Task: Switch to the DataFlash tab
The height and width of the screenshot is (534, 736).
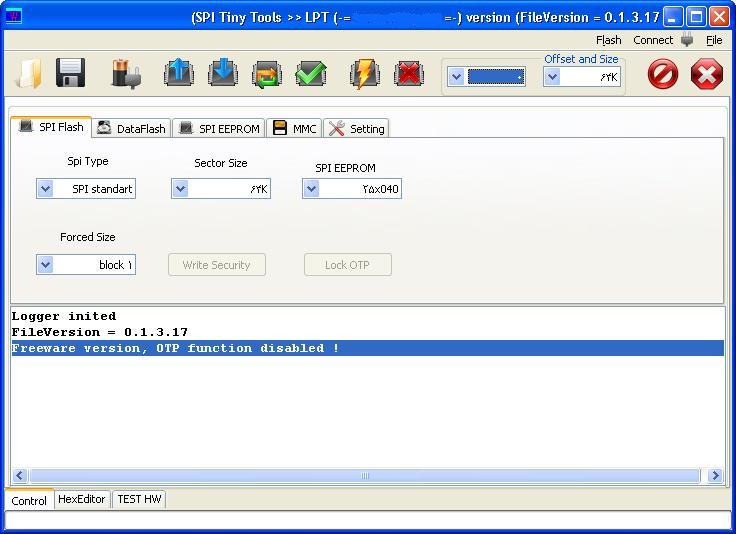Action: [131, 128]
